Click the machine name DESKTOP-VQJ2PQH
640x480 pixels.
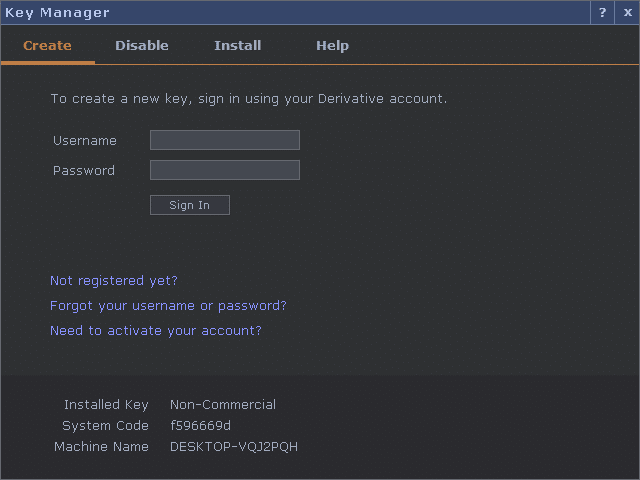(234, 447)
